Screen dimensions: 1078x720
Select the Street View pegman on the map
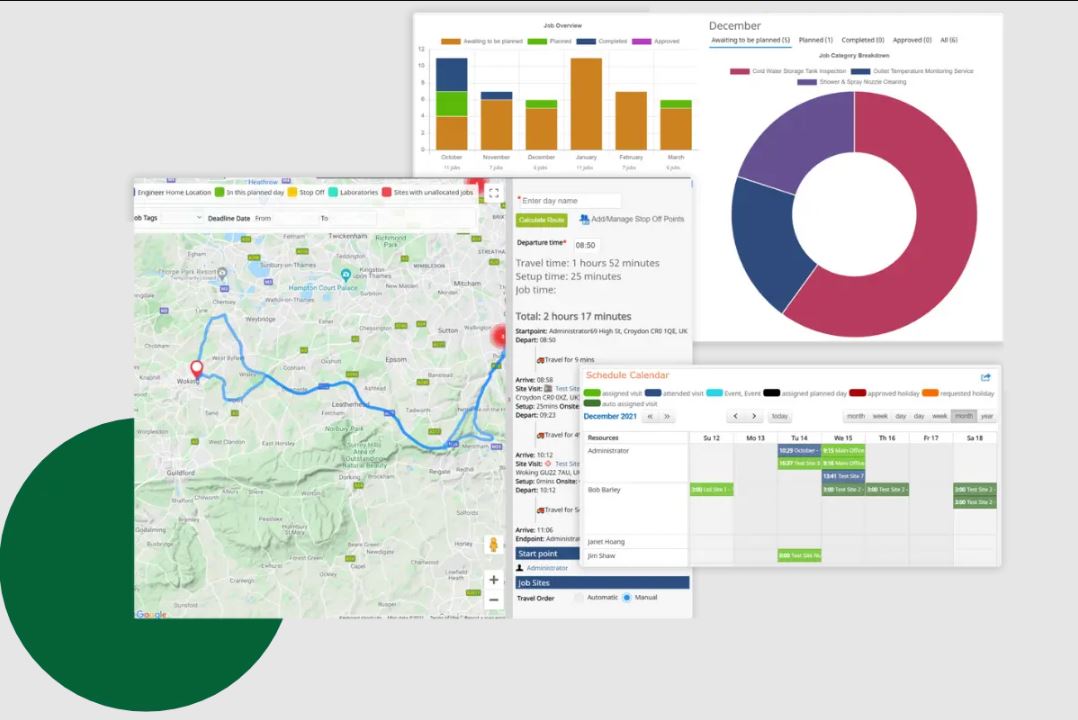point(493,546)
